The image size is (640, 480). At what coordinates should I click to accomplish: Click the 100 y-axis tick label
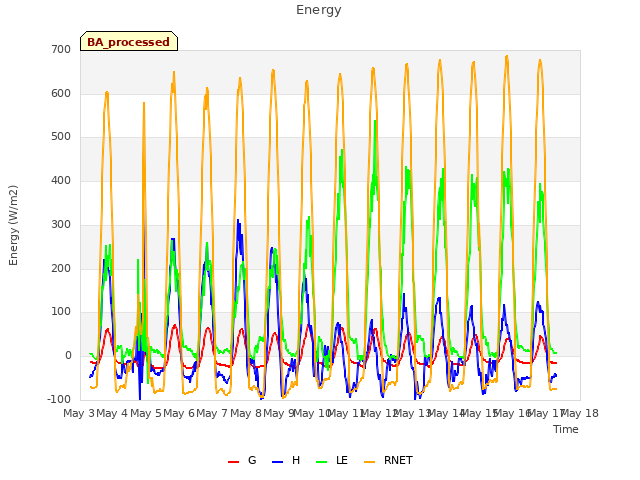pos(61,312)
